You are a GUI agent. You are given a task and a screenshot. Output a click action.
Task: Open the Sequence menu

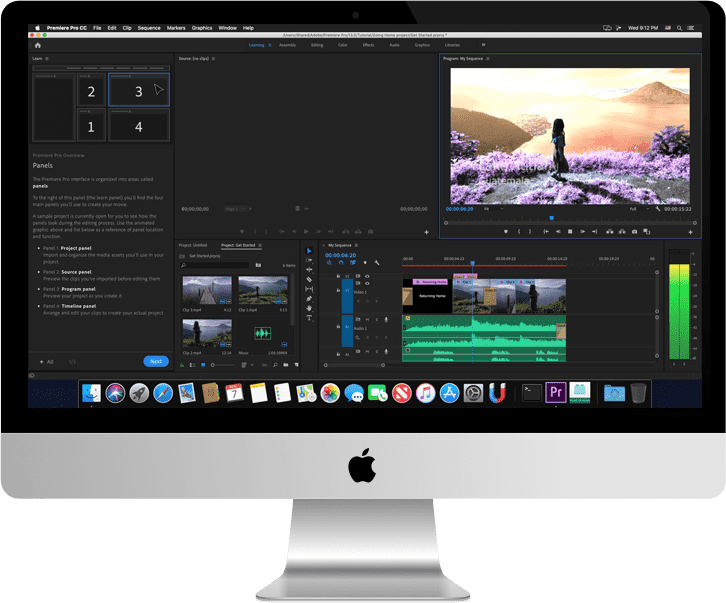pos(149,28)
